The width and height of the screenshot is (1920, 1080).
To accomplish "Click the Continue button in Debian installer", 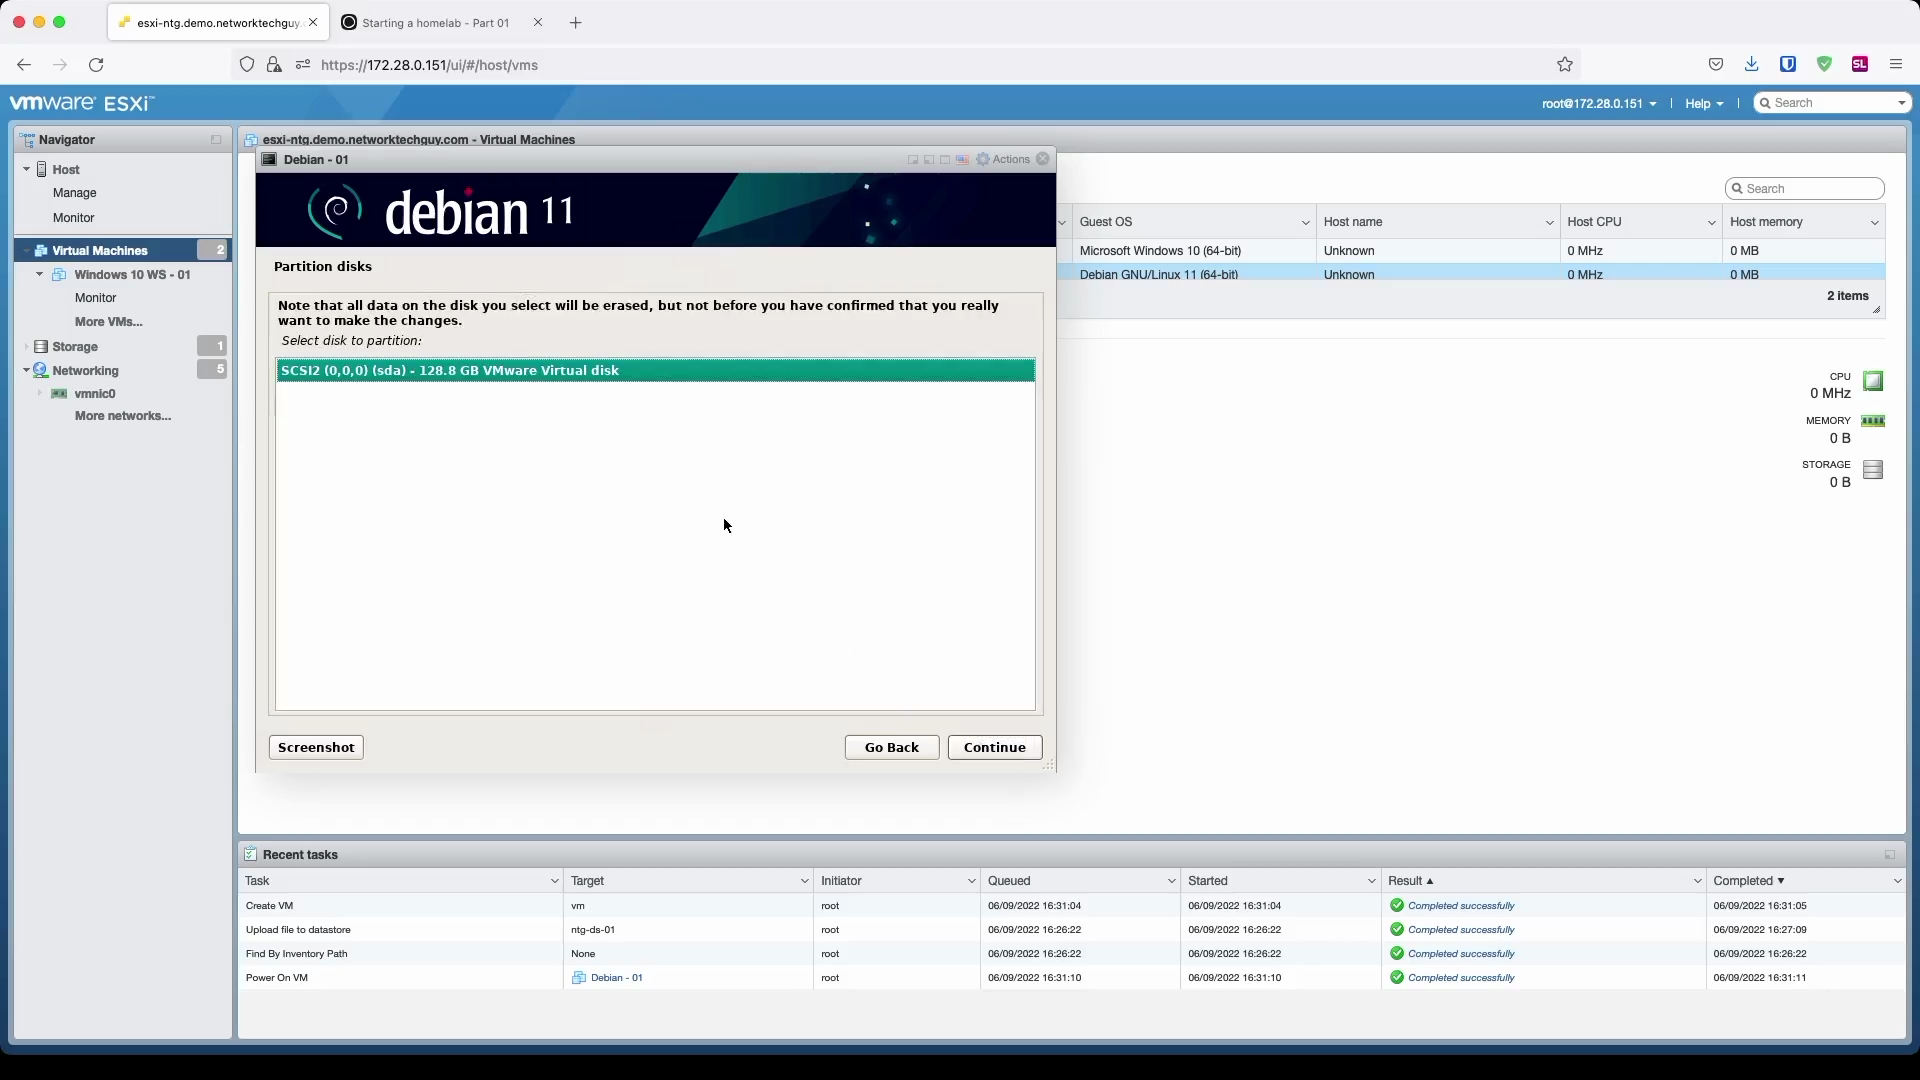I will [995, 748].
